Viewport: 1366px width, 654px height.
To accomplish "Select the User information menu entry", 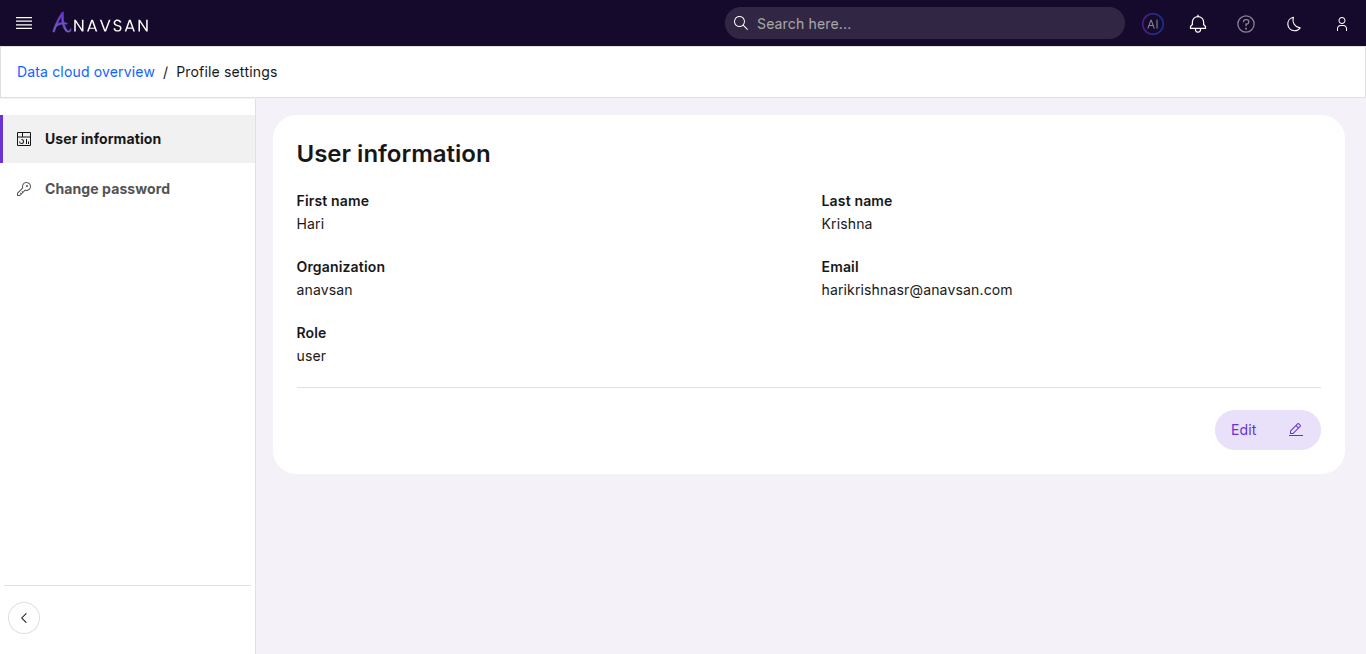I will [x=103, y=138].
